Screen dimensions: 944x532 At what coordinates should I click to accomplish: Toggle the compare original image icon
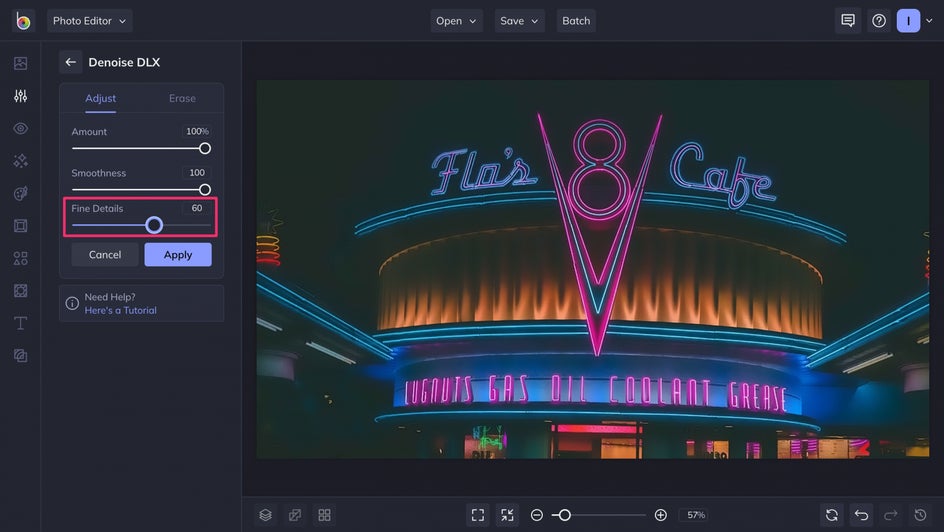(295, 515)
